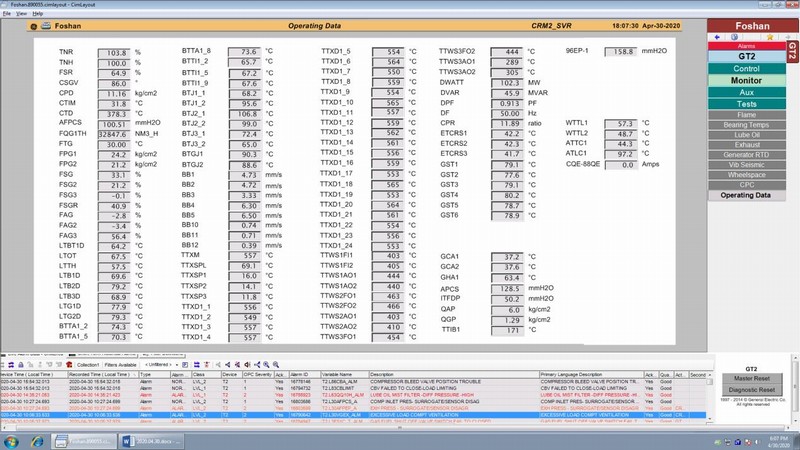Click the printer icon beside the Foshan title
Screen dimensions: 800x450
(46, 26)
